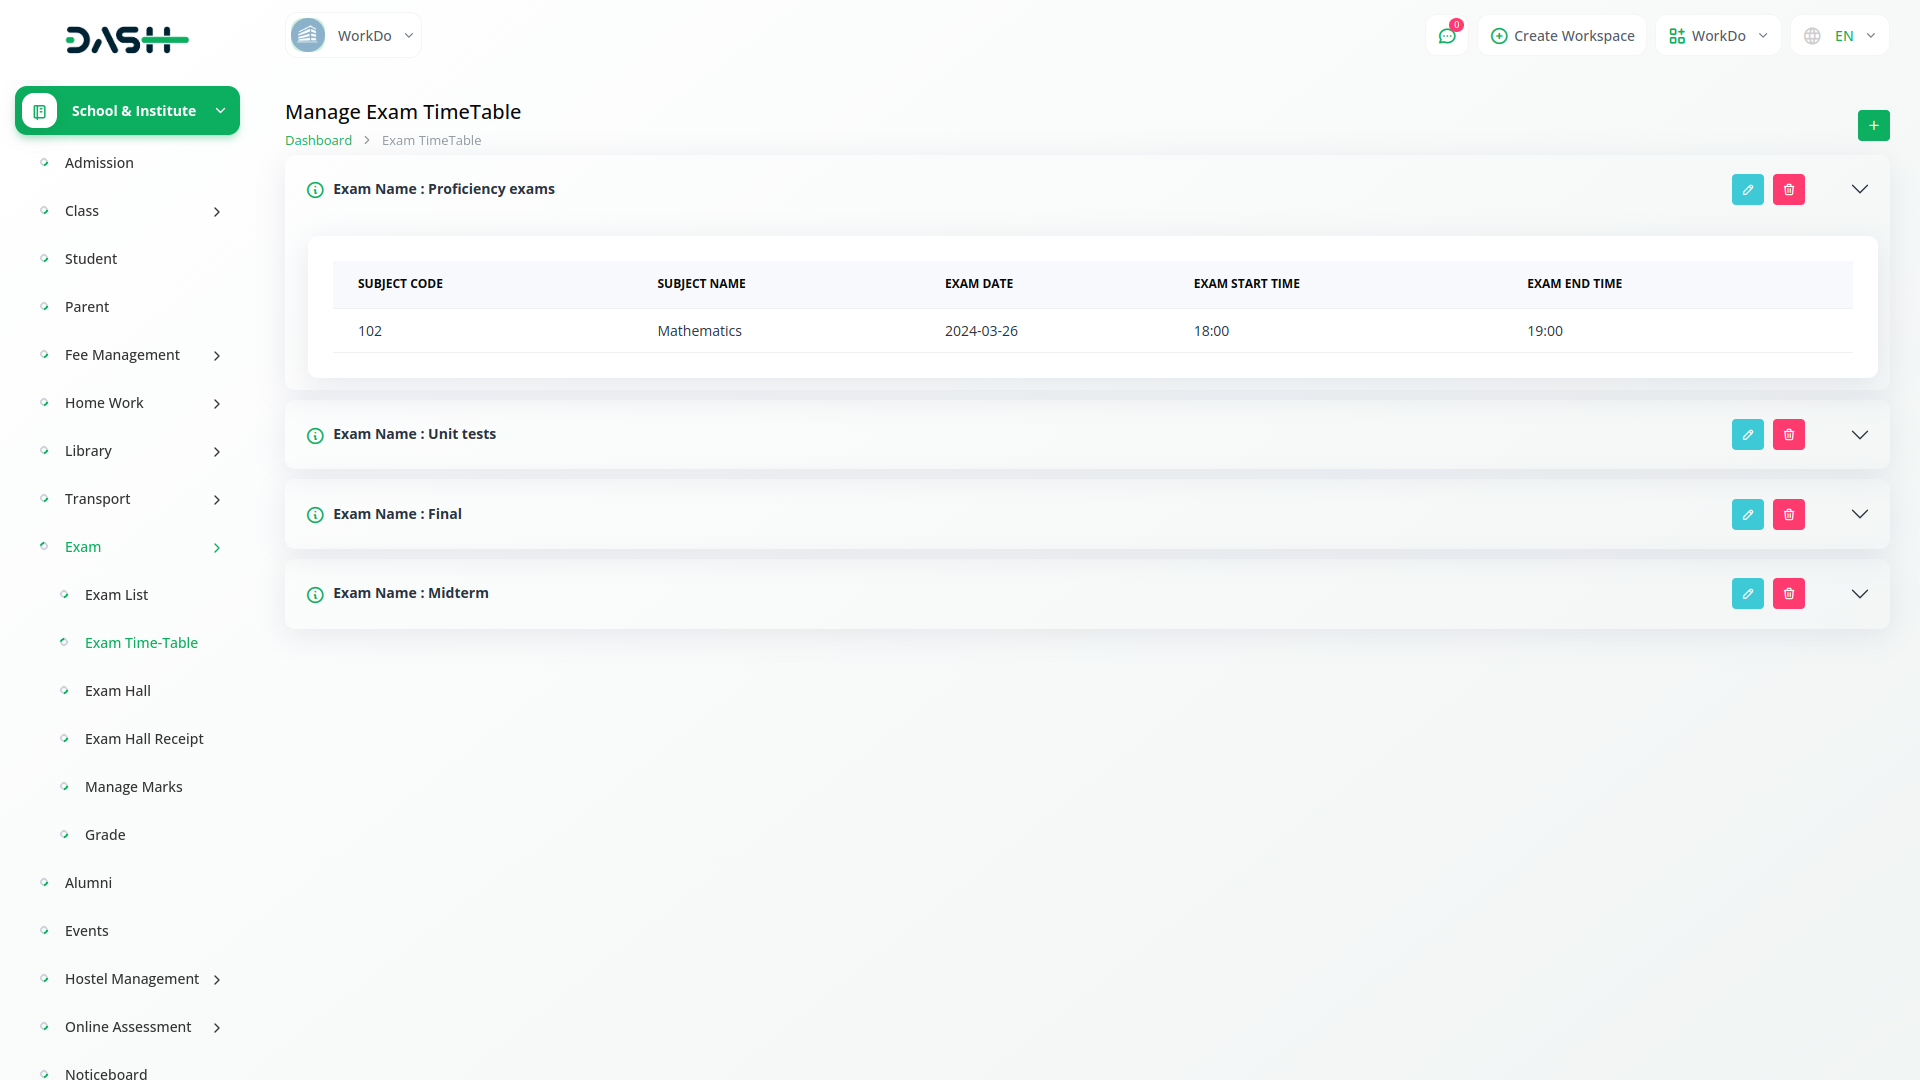Edit the Proficiency exams timetable

[x=1747, y=189]
